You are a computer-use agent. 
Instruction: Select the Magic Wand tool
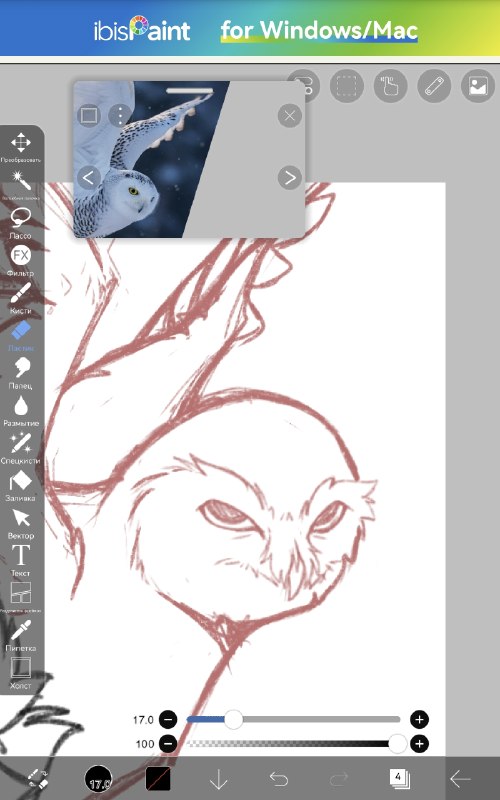(20, 184)
